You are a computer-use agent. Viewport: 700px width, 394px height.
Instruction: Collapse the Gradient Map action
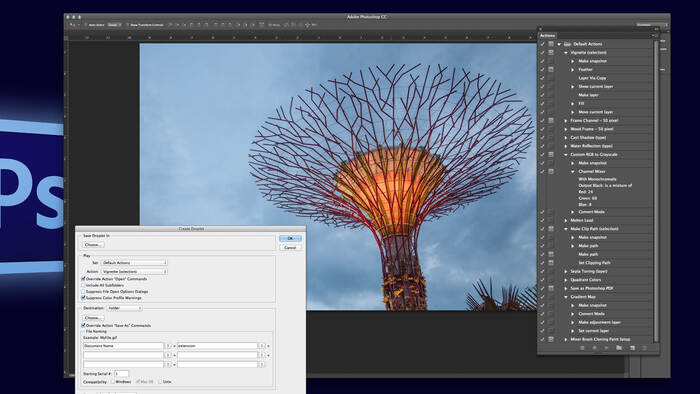tap(566, 297)
